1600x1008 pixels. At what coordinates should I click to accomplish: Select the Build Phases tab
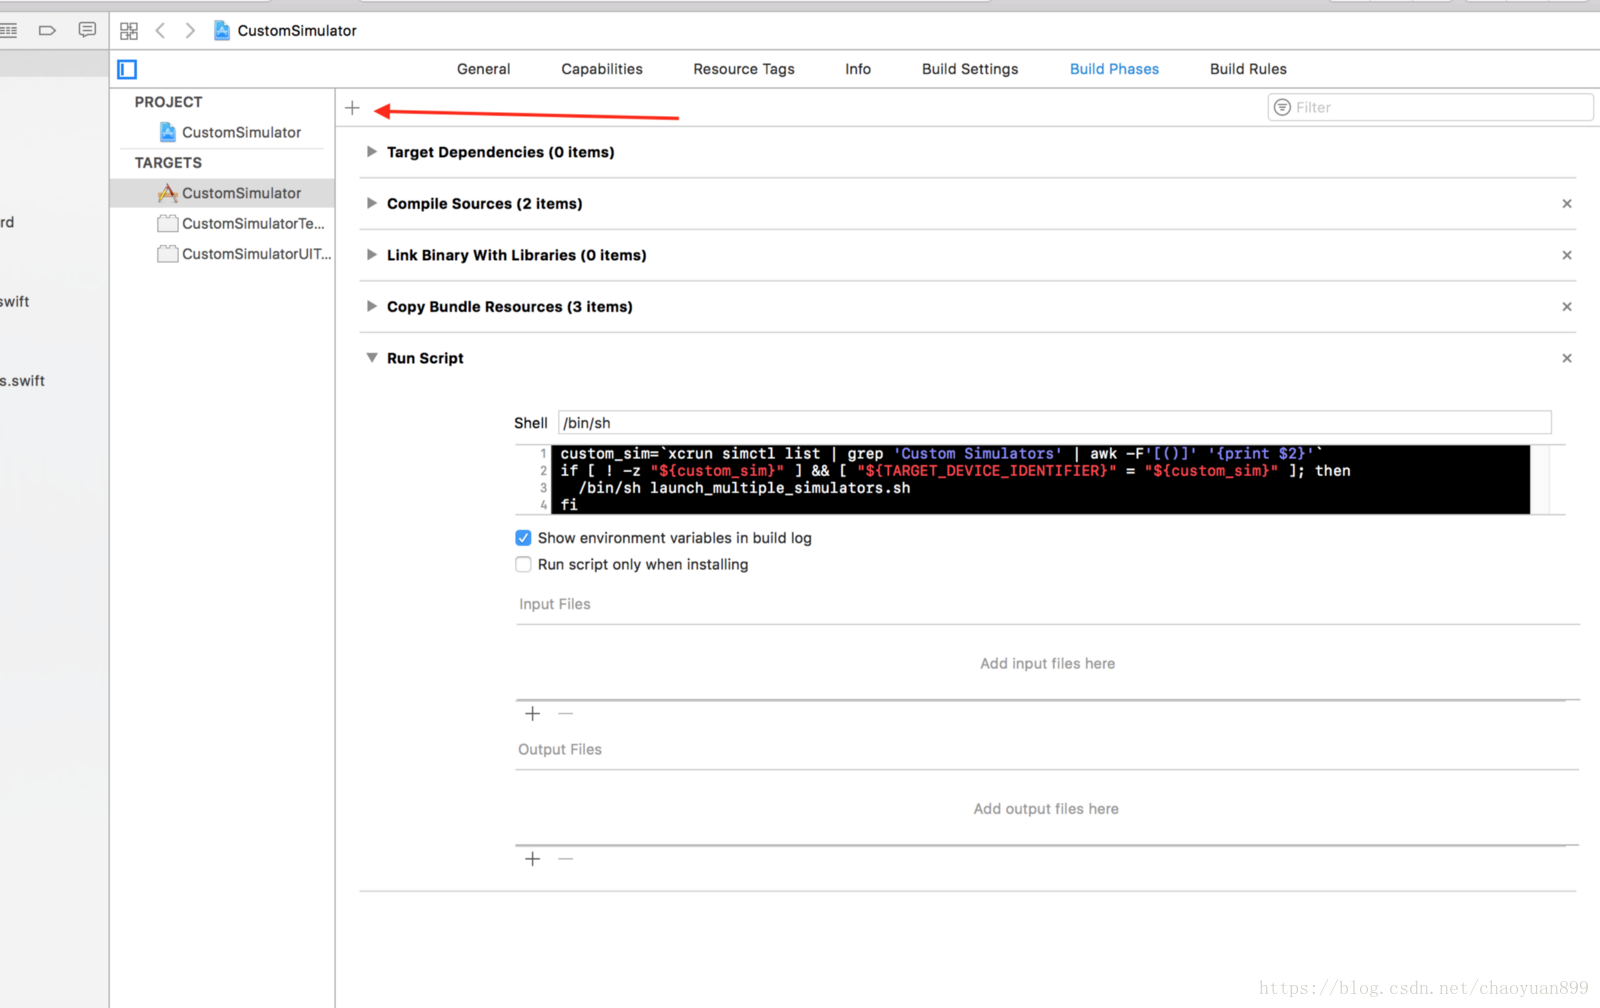point(1114,69)
